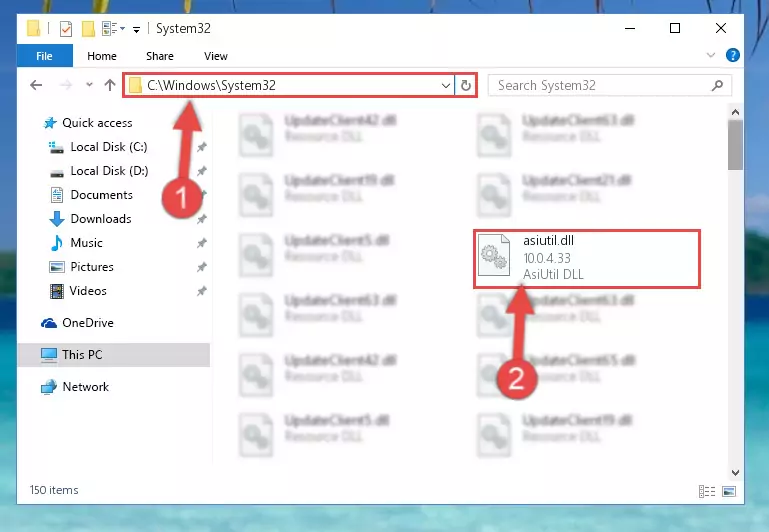Switch to the View ribbon tab
This screenshot has height=532, width=769.
(216, 56)
